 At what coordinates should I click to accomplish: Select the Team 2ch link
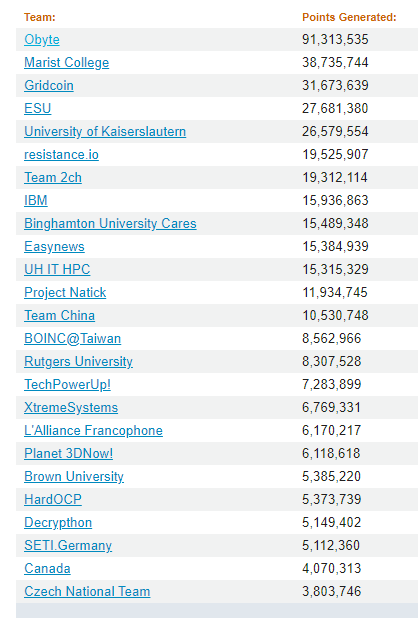(x=53, y=177)
